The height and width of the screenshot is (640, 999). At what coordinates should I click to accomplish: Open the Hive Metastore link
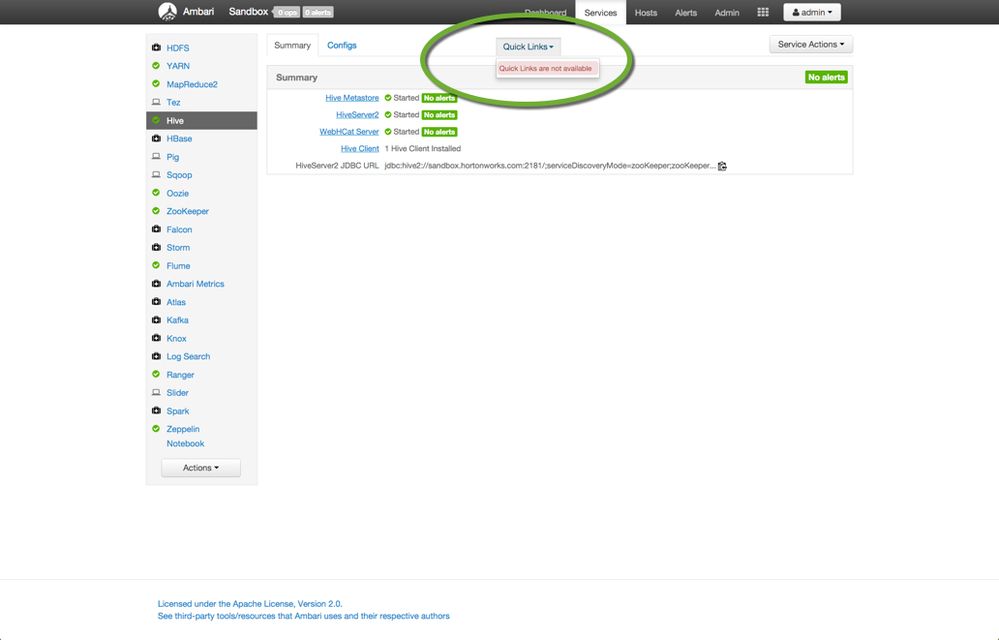[x=352, y=98]
